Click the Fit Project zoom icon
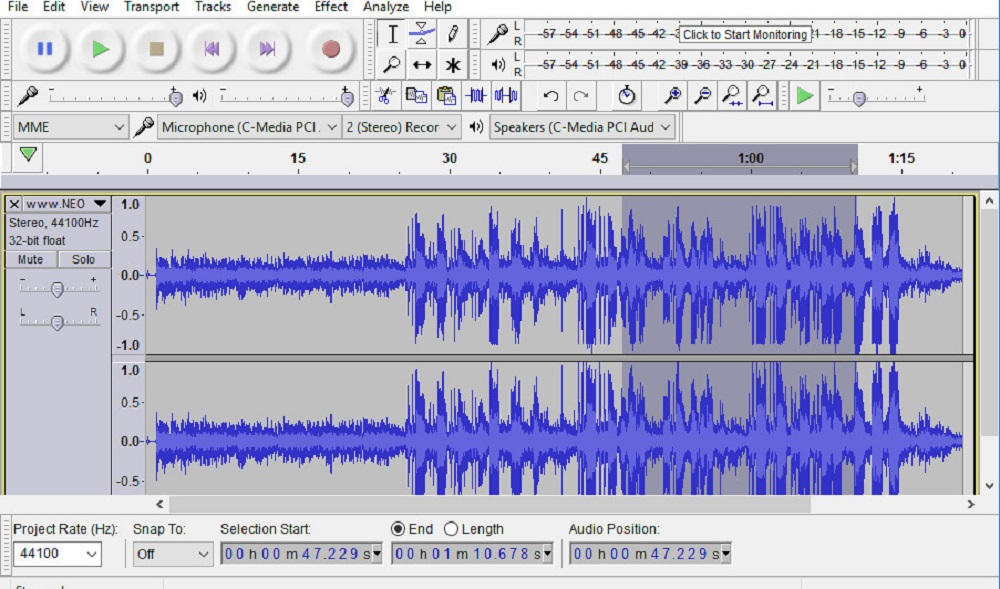Image resolution: width=1000 pixels, height=589 pixels. (x=762, y=96)
